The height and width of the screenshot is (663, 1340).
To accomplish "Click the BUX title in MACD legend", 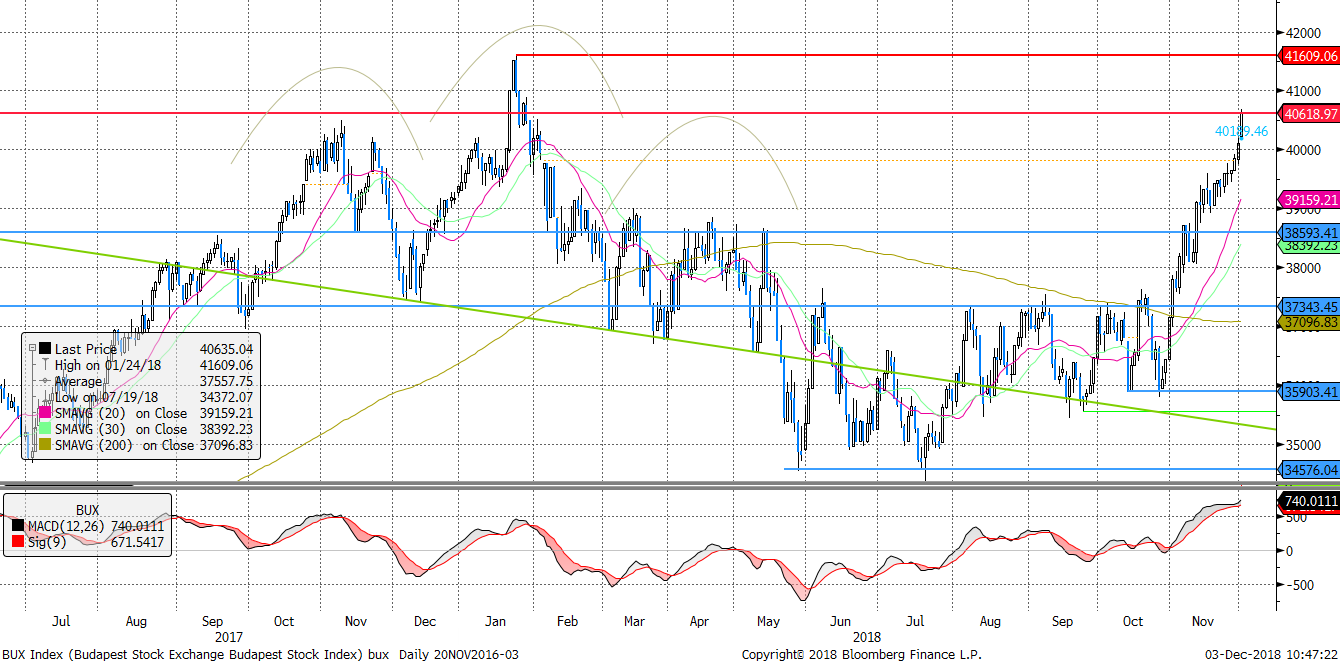I will (x=88, y=509).
